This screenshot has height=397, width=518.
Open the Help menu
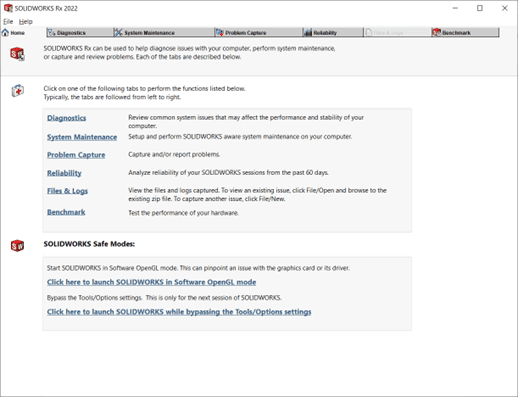click(26, 22)
